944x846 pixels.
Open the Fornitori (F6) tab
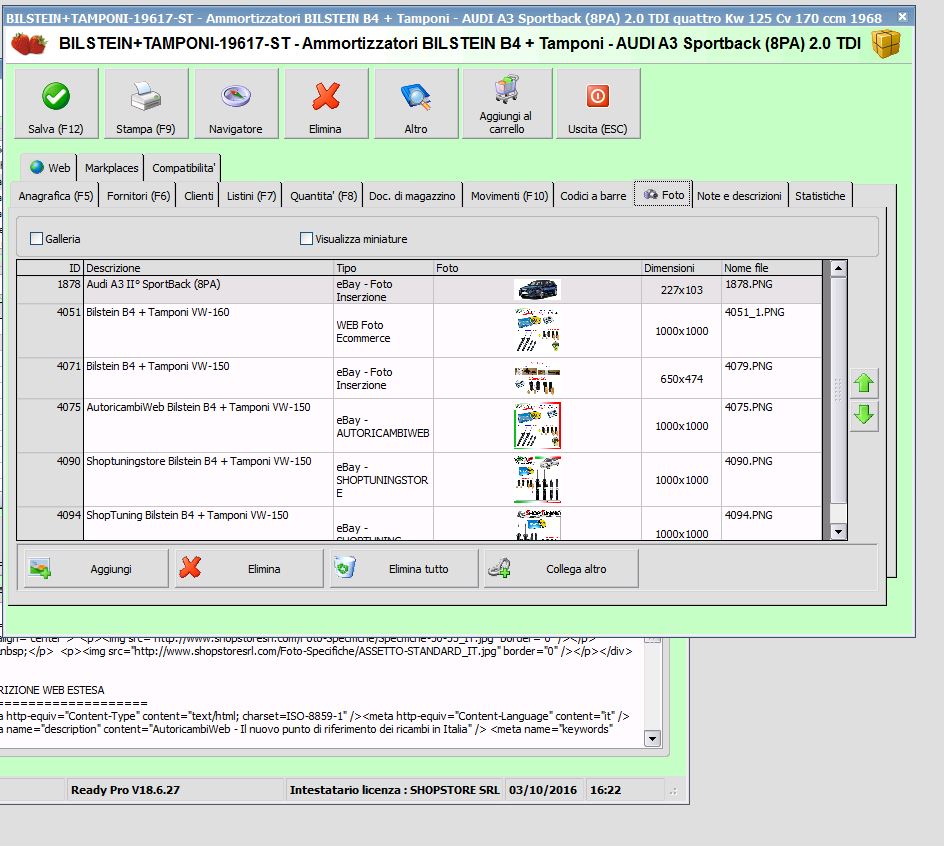click(x=138, y=196)
